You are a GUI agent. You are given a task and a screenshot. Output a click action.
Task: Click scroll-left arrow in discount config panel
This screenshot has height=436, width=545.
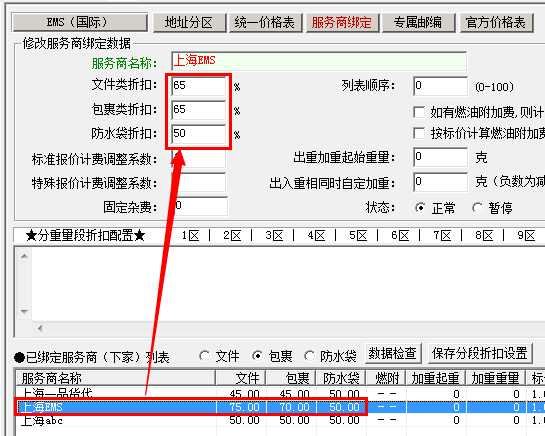(x=40, y=328)
